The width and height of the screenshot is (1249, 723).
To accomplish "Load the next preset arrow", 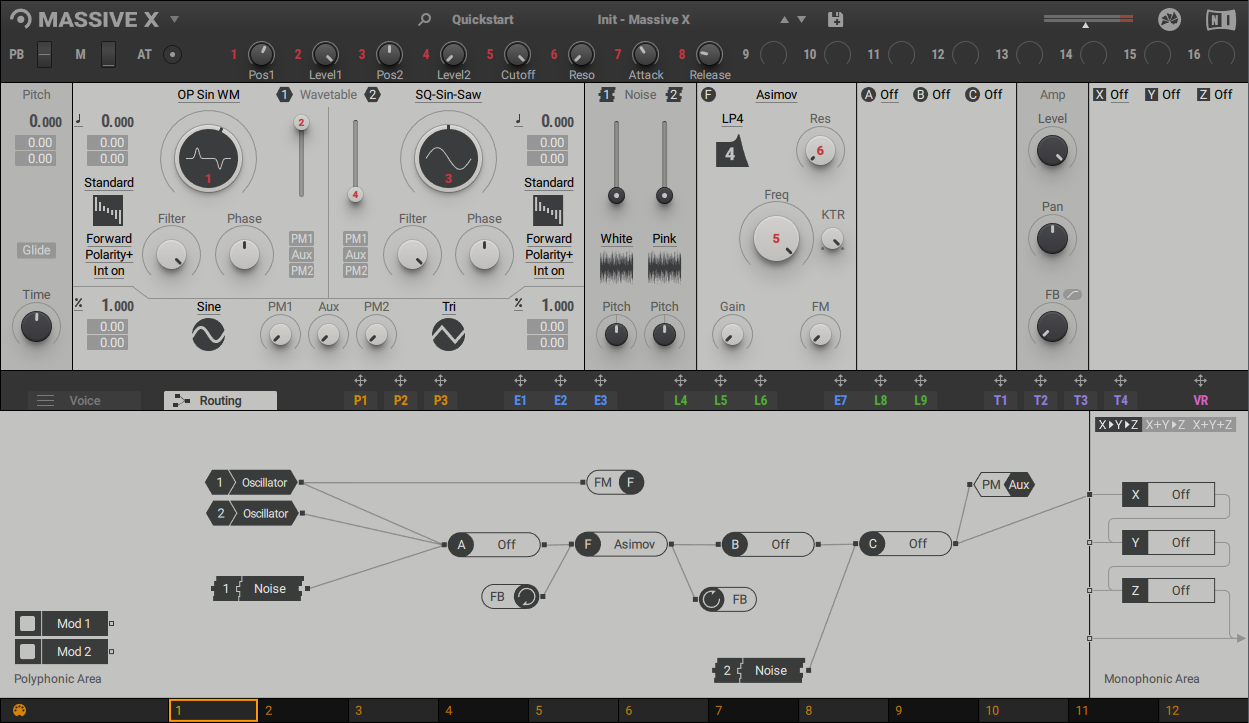I will click(802, 19).
